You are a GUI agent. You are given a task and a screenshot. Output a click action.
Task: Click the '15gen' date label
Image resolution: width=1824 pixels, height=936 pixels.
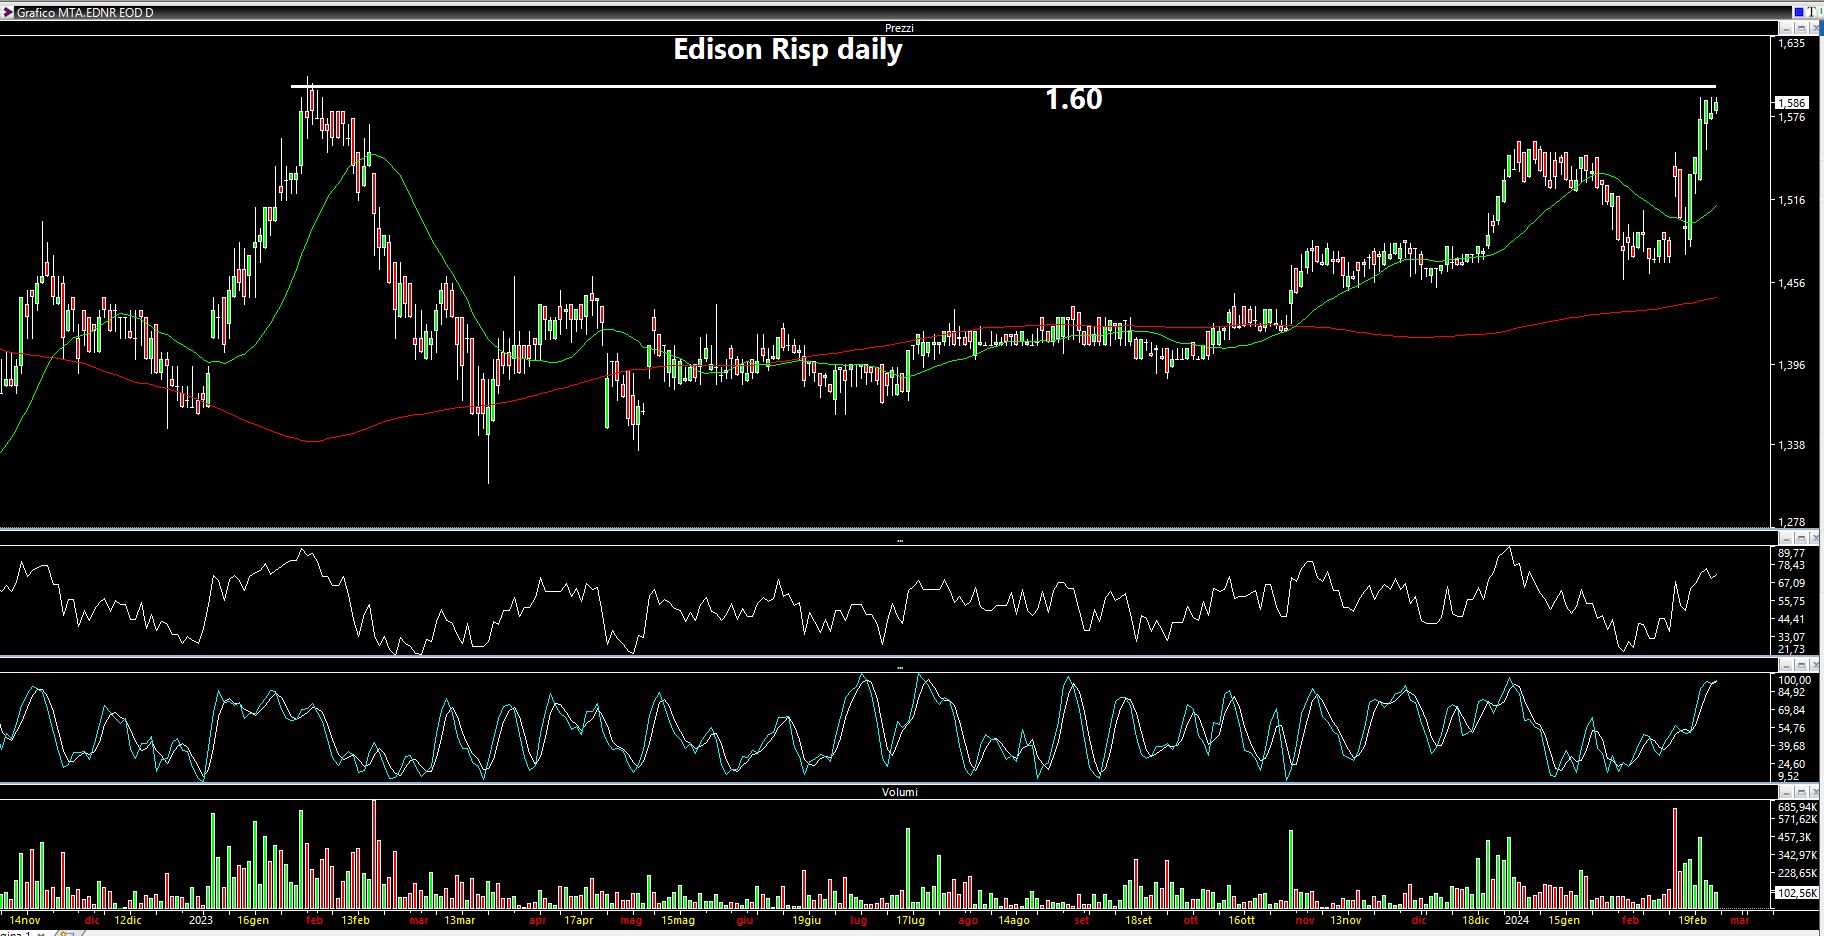[1564, 920]
